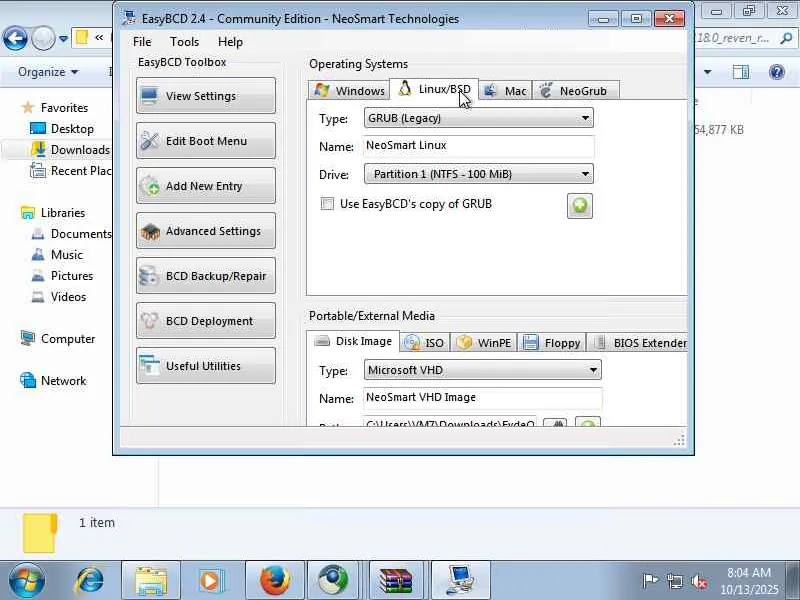Edit the NeoSmart Linux name field
This screenshot has height=600, width=800.
coord(479,146)
